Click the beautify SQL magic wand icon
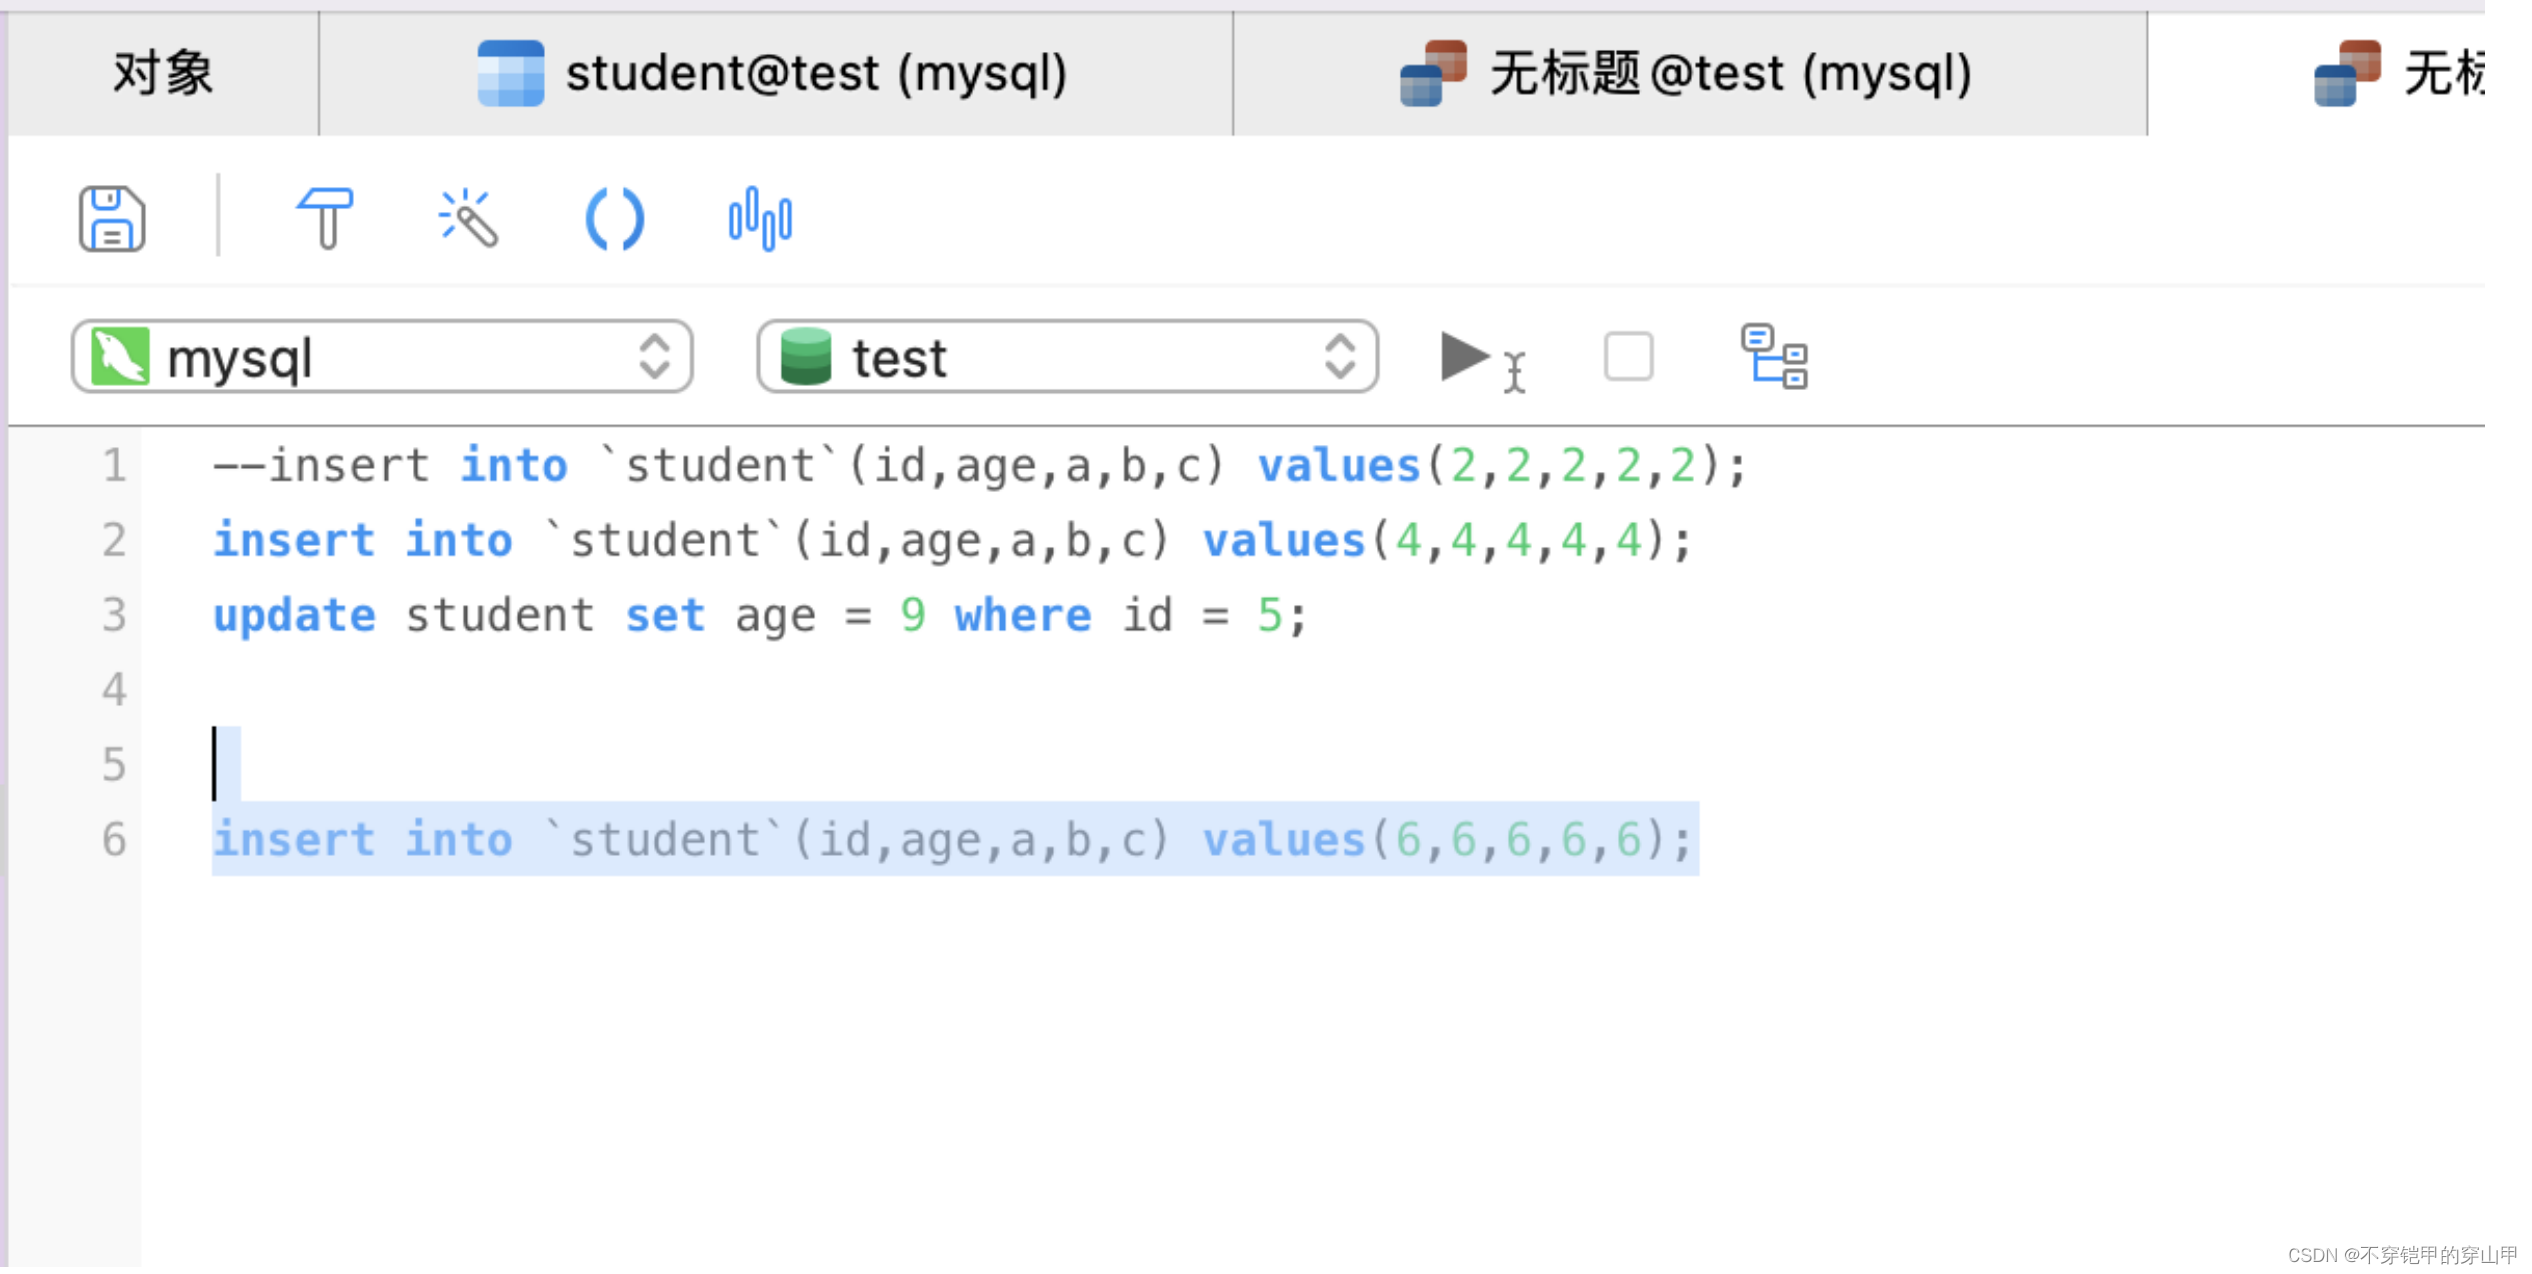Image resolution: width=2532 pixels, height=1274 pixels. click(x=468, y=218)
